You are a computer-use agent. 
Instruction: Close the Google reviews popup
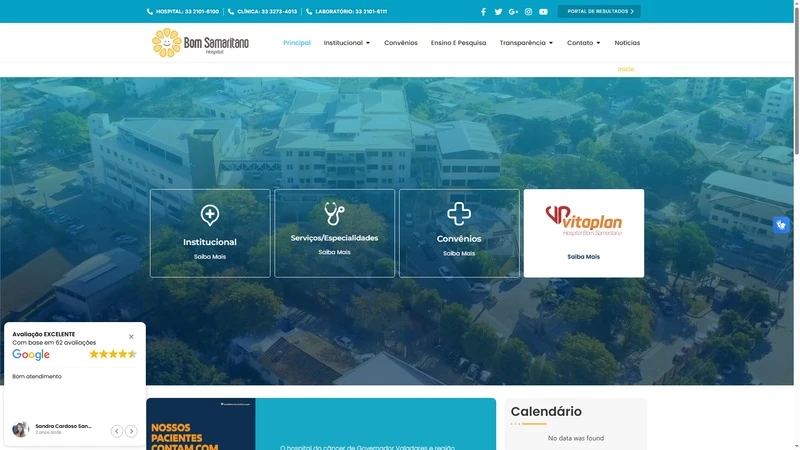pos(131,337)
